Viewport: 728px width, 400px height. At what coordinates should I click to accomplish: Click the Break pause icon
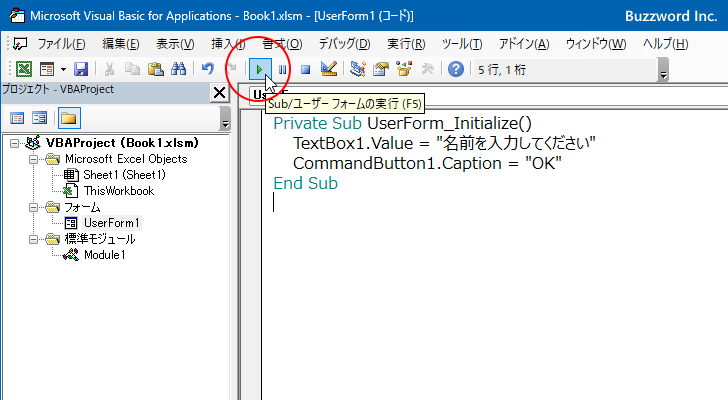click(x=282, y=70)
